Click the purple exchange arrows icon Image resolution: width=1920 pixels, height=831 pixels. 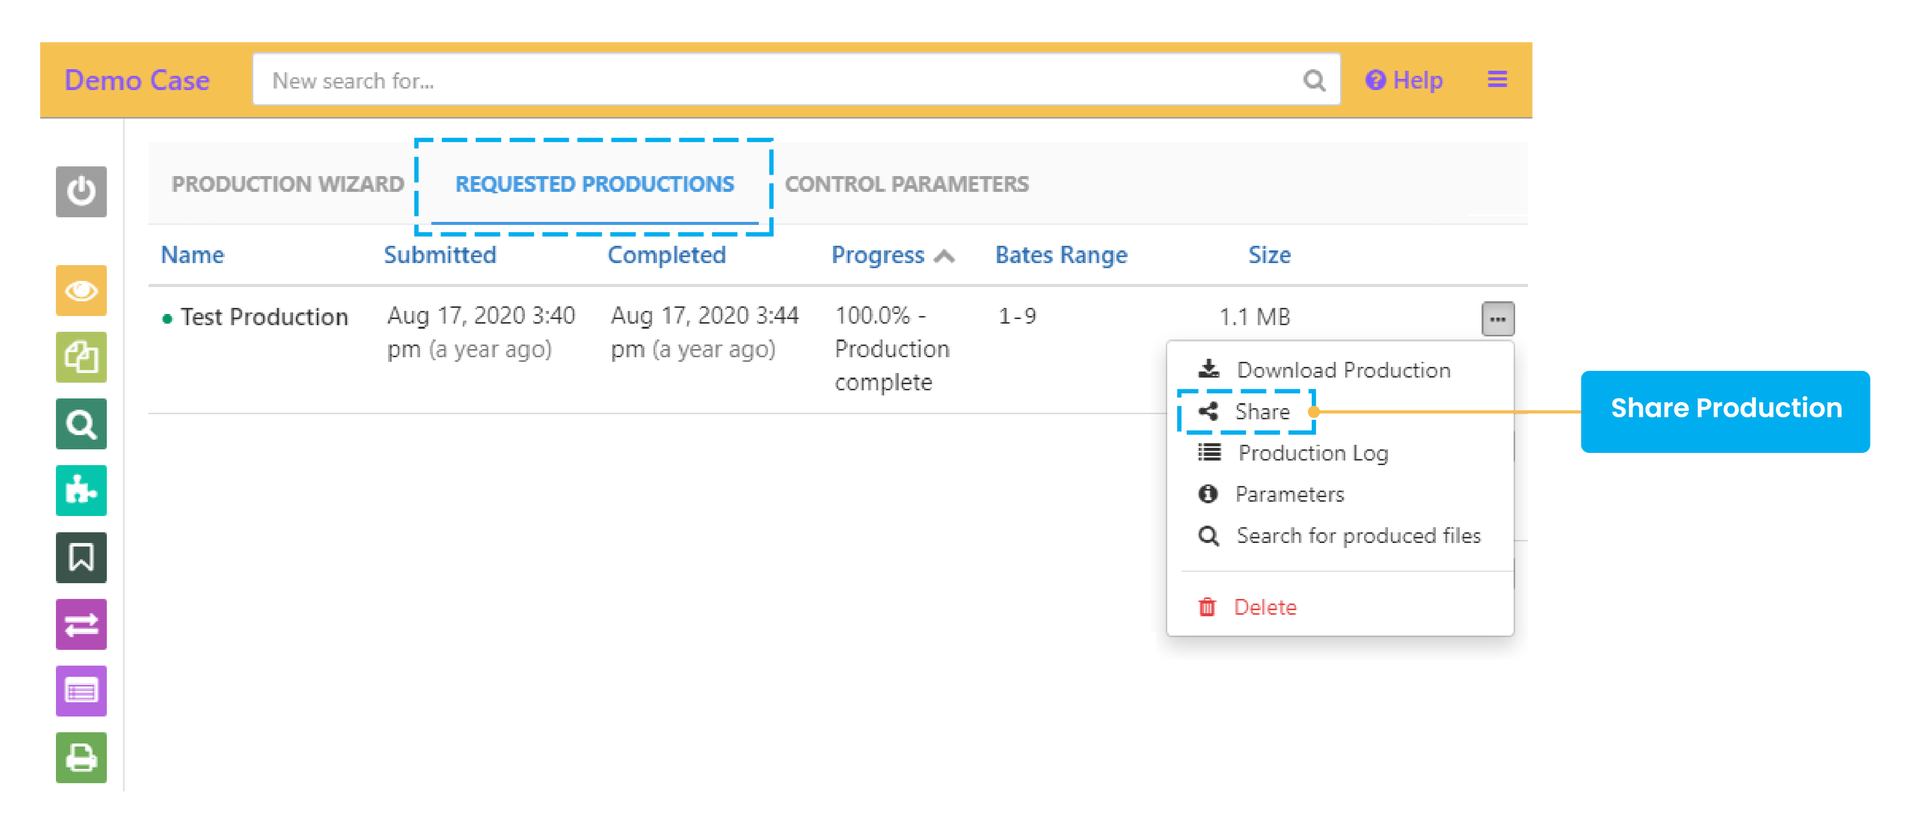(x=81, y=625)
